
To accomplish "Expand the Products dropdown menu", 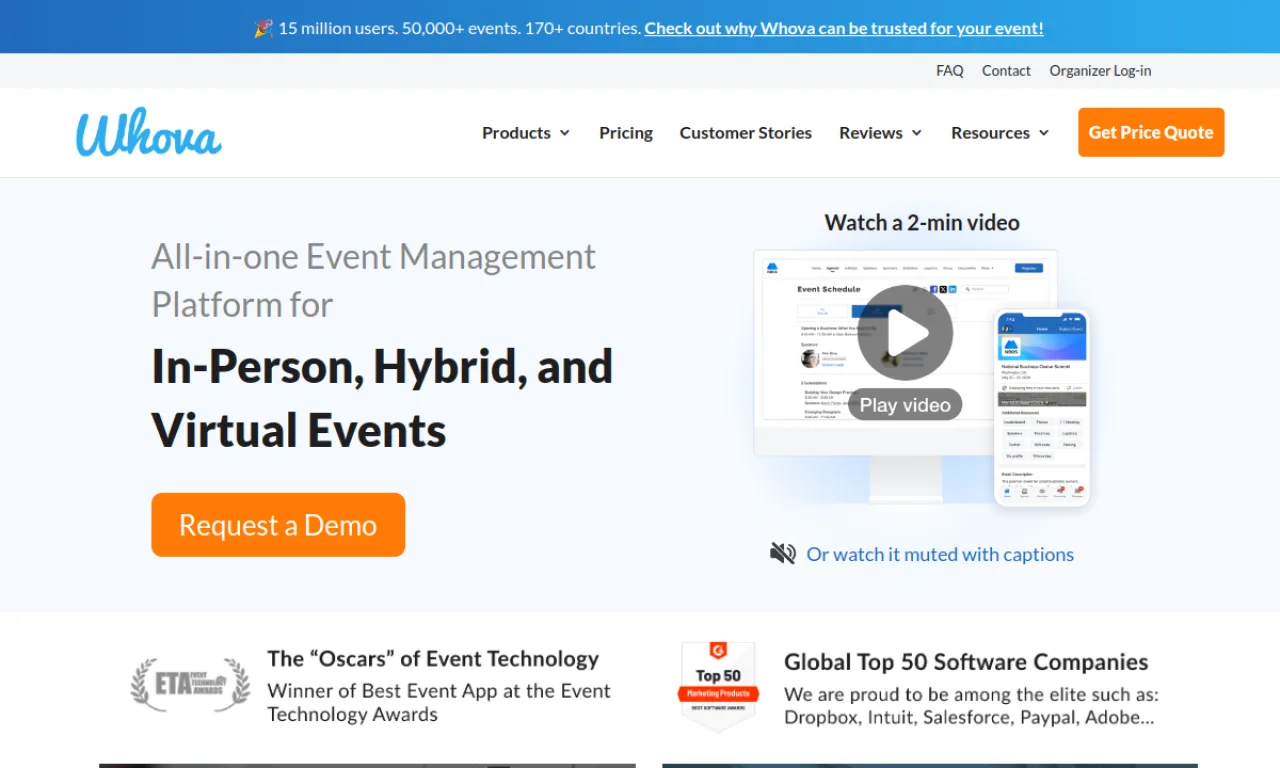I will pyautogui.click(x=526, y=133).
